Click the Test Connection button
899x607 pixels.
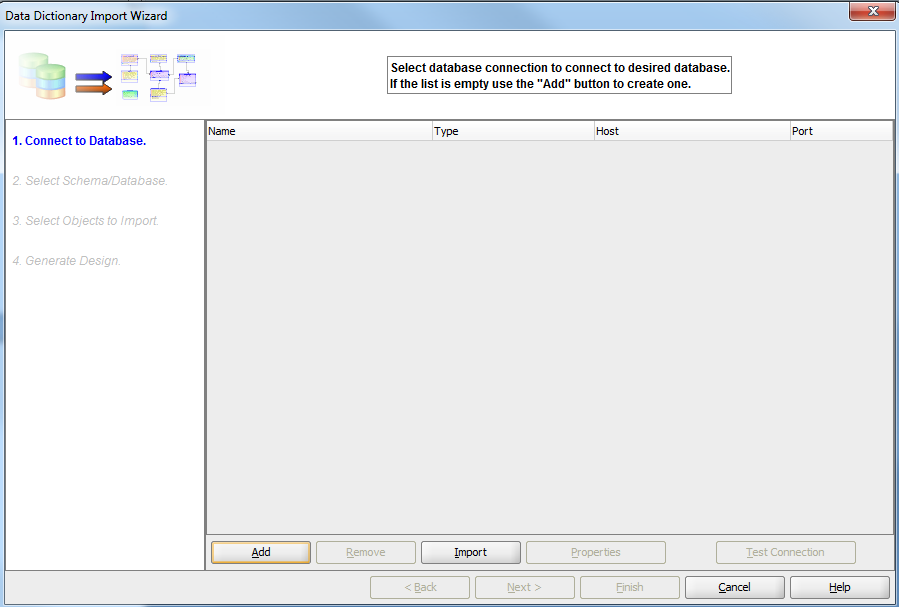[x=785, y=552]
